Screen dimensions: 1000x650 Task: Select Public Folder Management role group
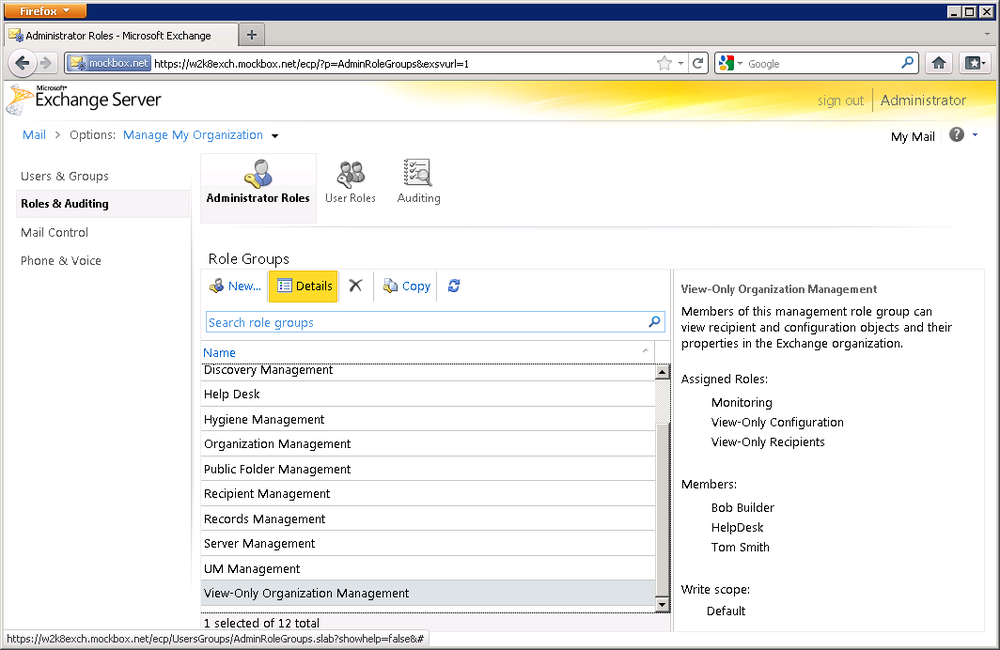pyautogui.click(x=428, y=469)
